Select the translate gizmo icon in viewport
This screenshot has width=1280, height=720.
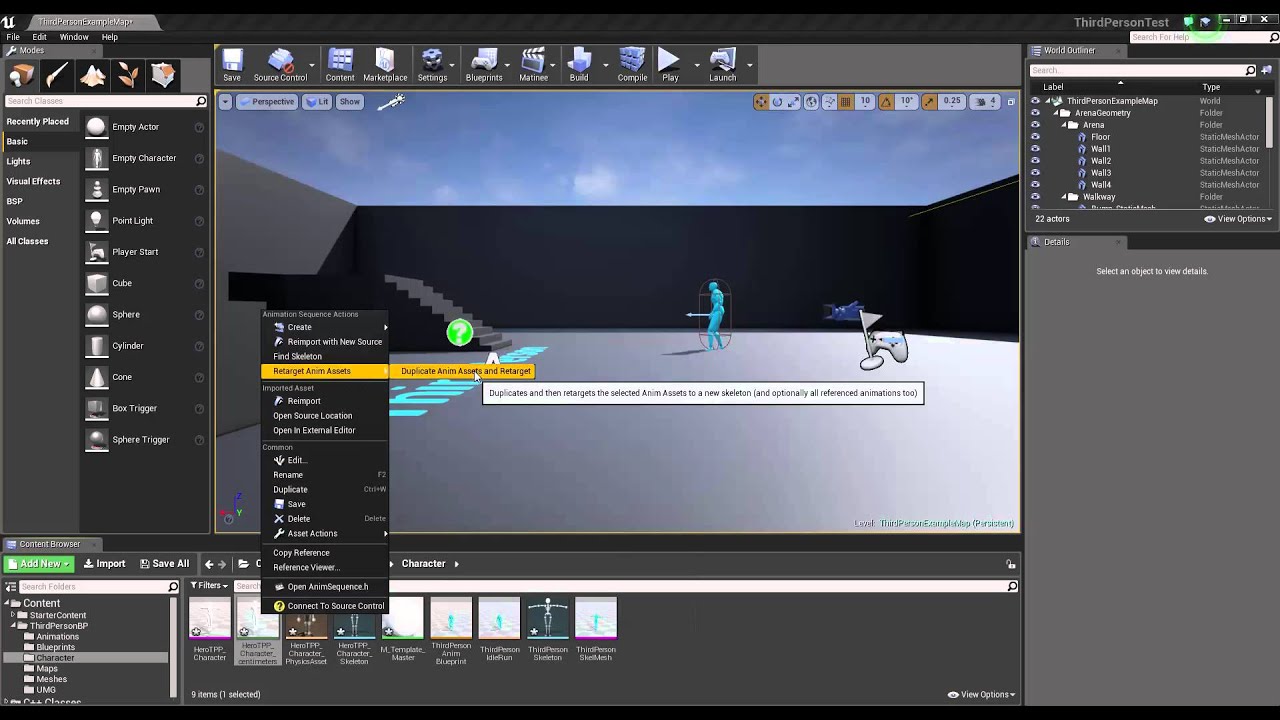tap(761, 101)
